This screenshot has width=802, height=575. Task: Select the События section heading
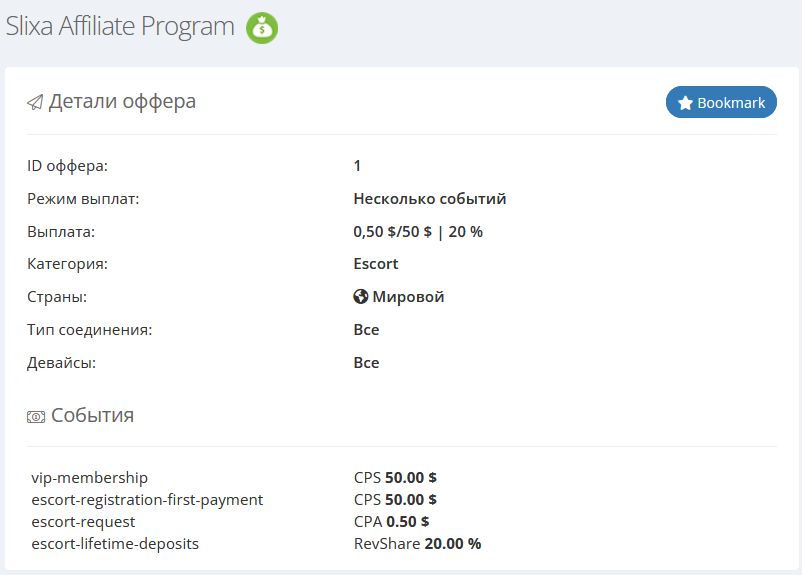click(92, 415)
